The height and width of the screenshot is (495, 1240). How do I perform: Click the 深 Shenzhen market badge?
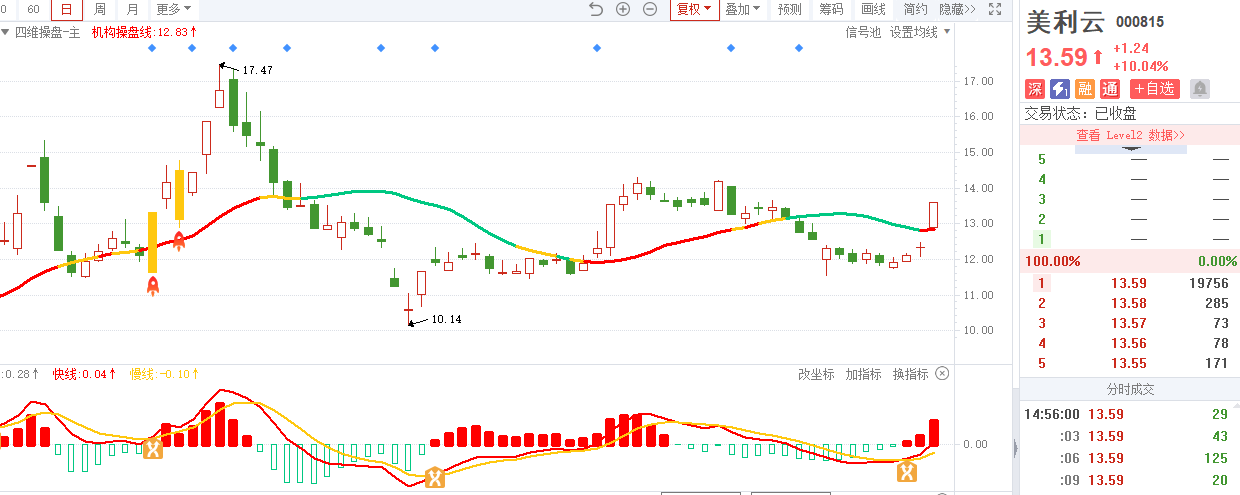(x=1035, y=89)
